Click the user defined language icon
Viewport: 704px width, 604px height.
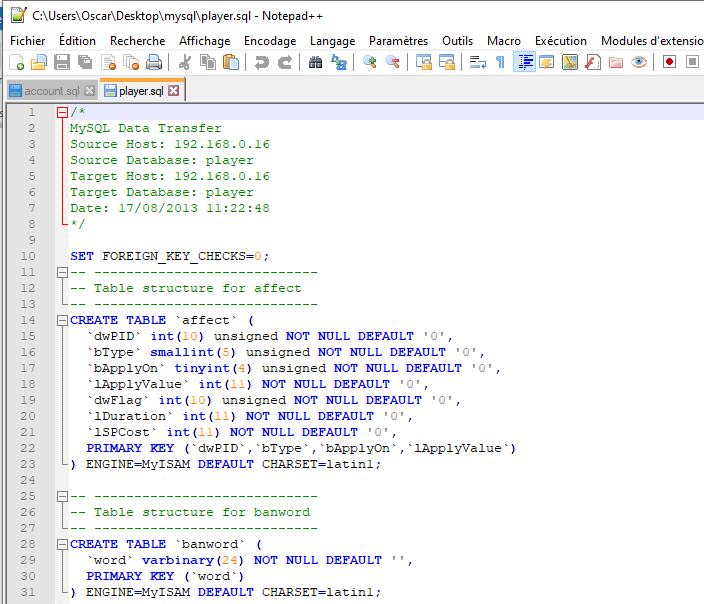point(547,62)
